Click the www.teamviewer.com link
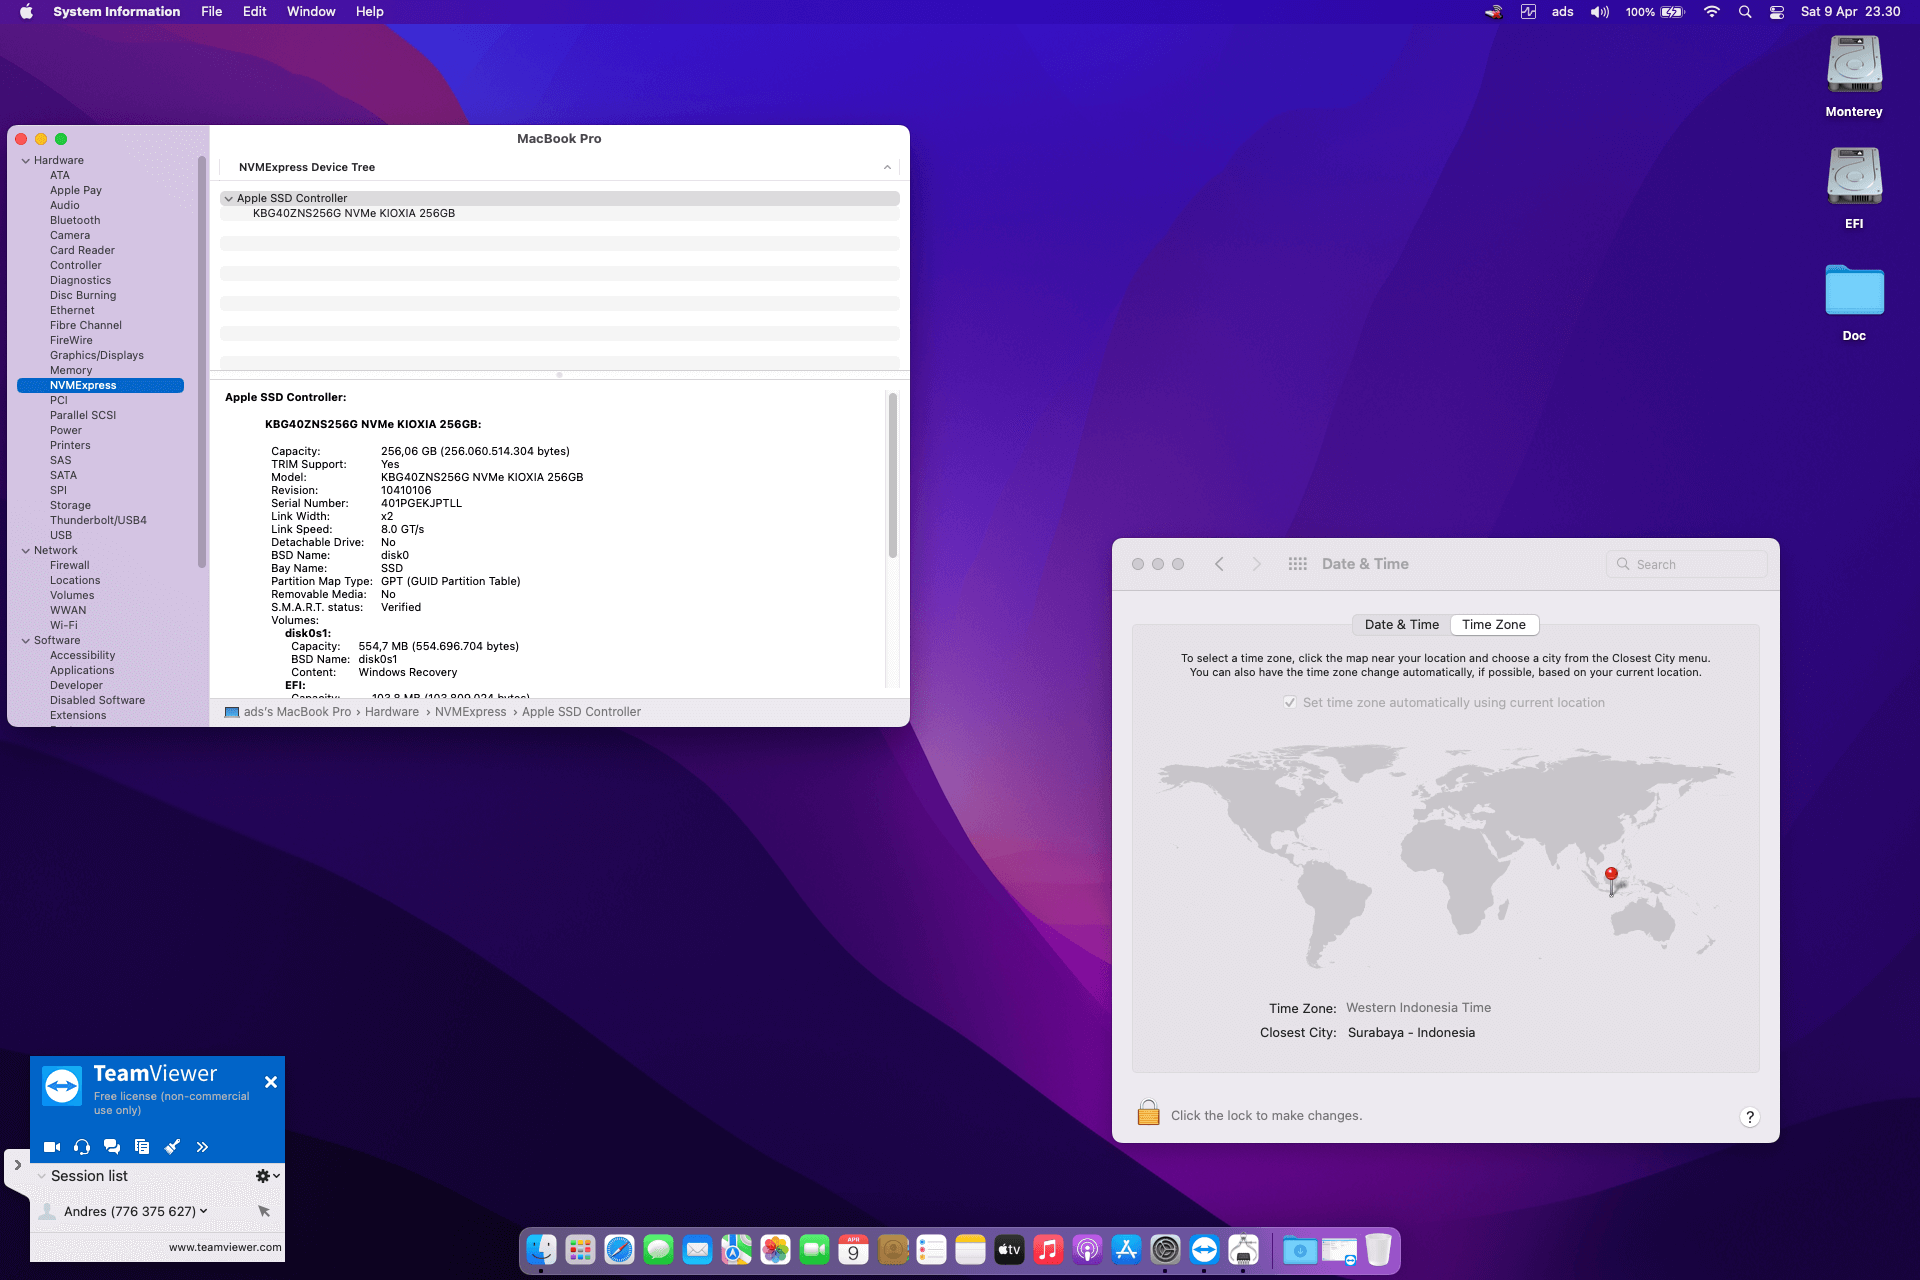The image size is (1920, 1280). (225, 1247)
